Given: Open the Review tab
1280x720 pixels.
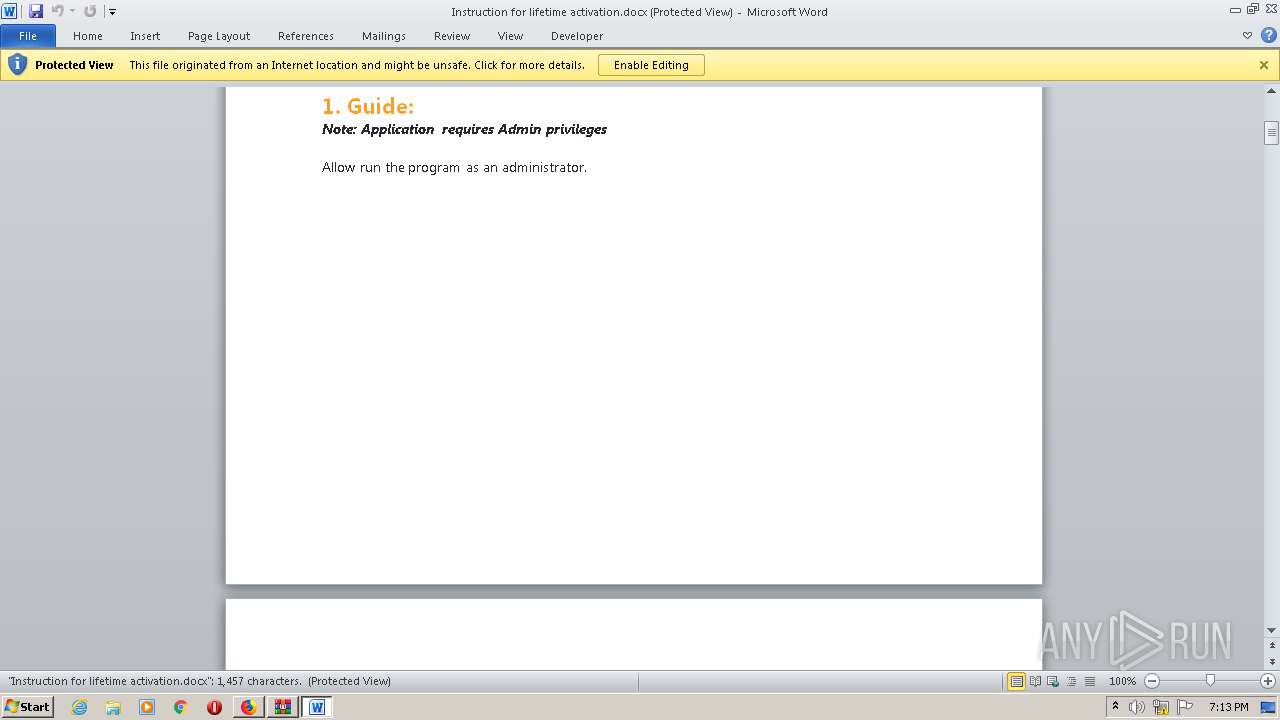Looking at the screenshot, I should pyautogui.click(x=452, y=36).
